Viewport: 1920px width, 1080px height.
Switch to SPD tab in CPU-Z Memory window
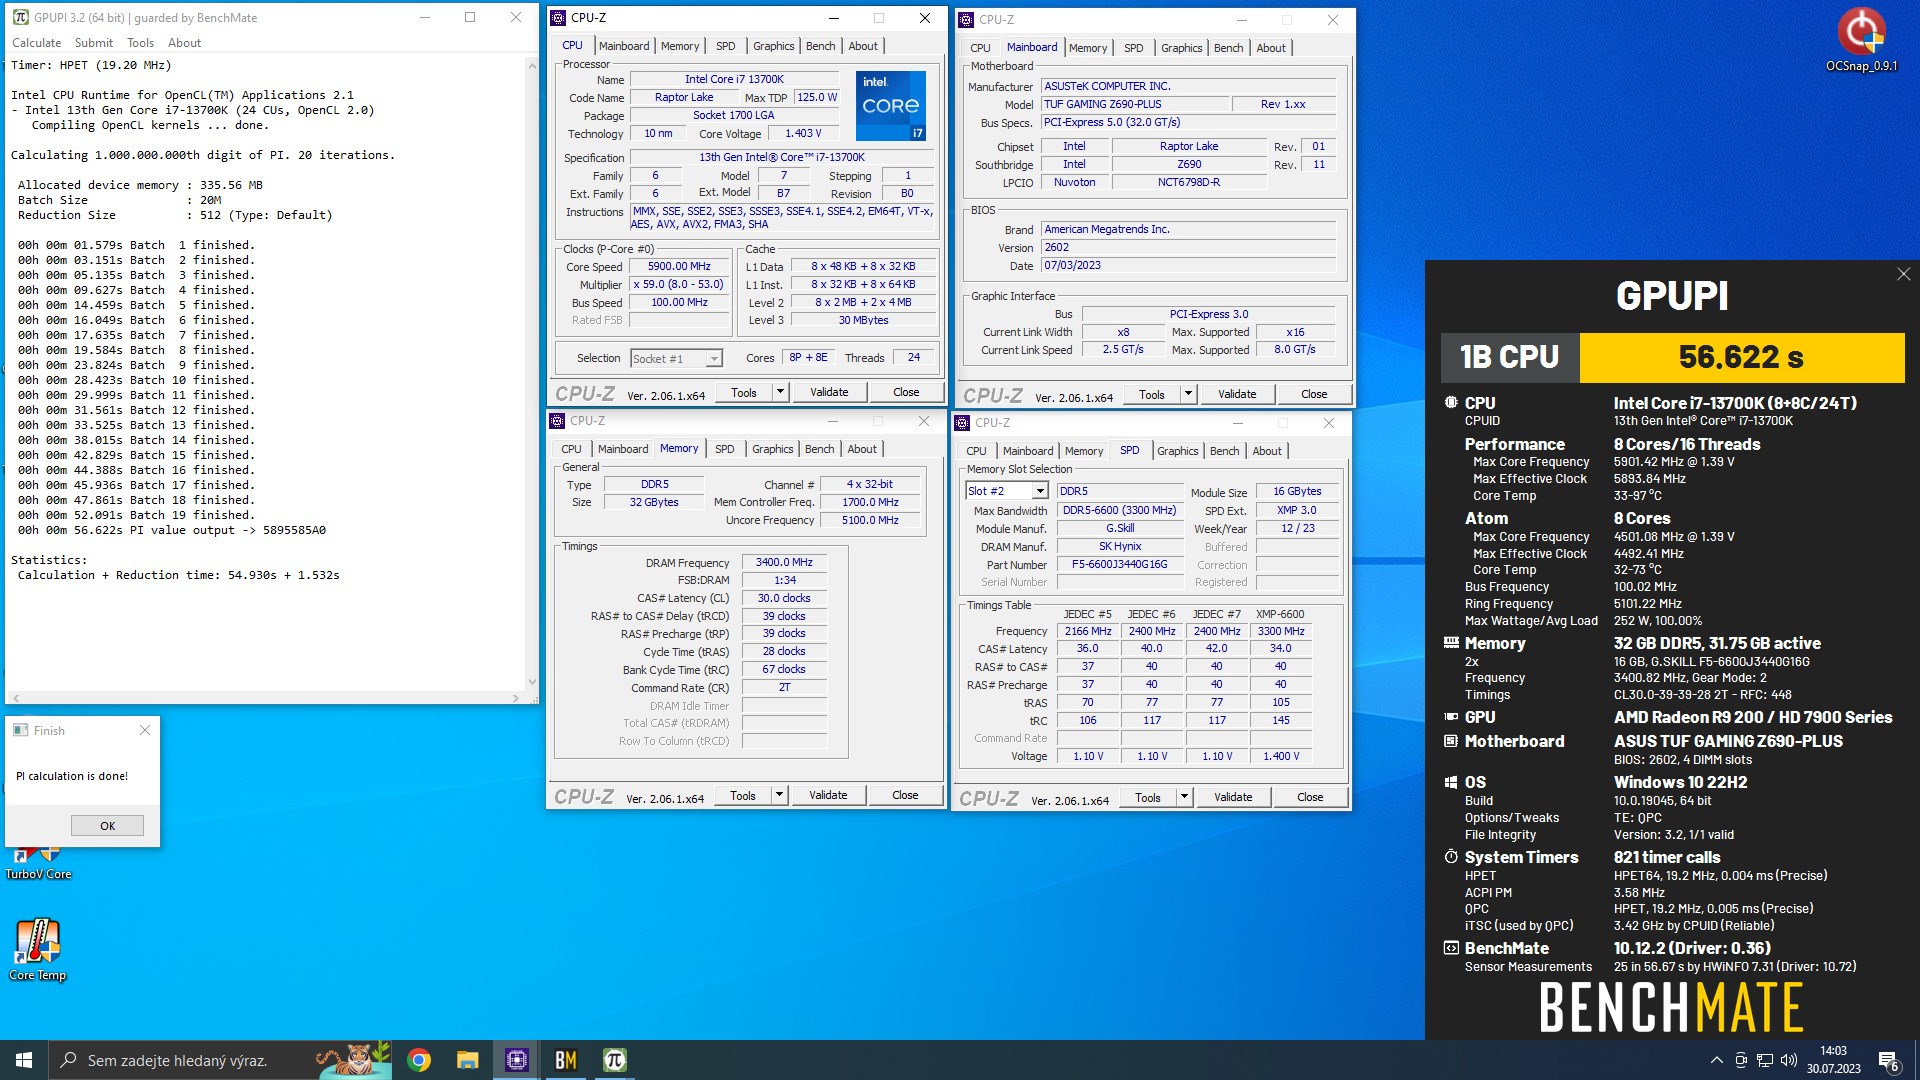(x=725, y=449)
